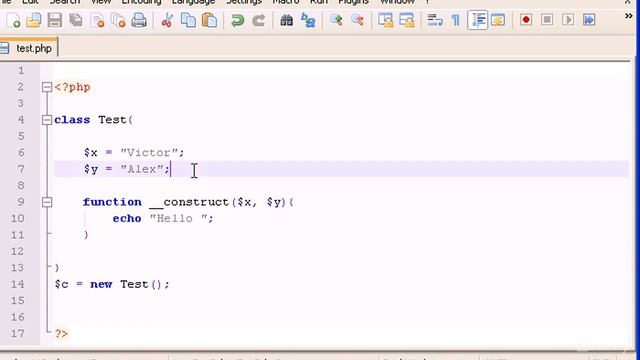640x360 pixels.
Task: Show all characters pilcrow icon
Action: (x=456, y=20)
